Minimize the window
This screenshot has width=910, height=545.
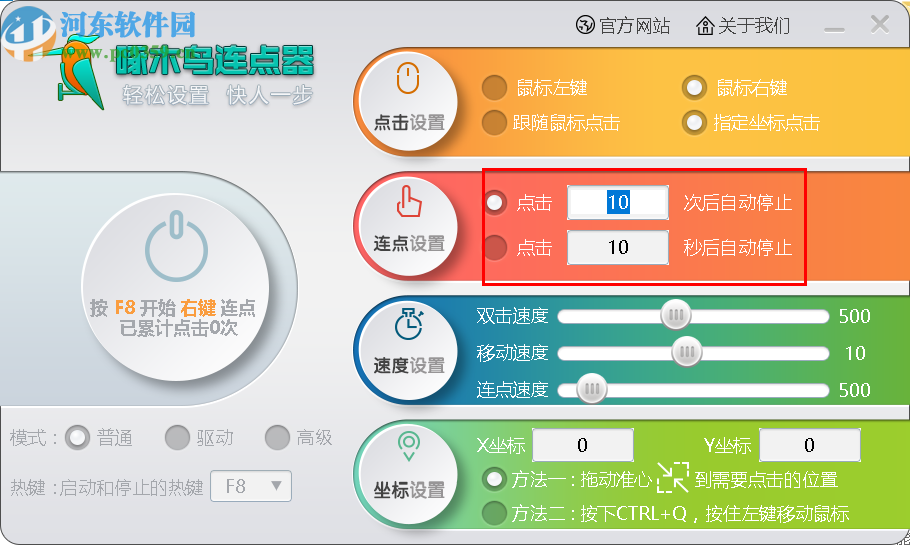click(x=834, y=28)
